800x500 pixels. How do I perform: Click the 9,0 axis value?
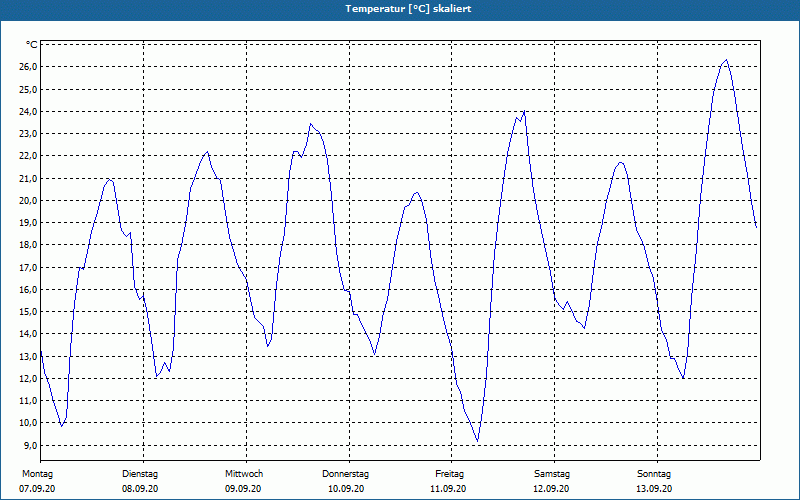click(31, 445)
